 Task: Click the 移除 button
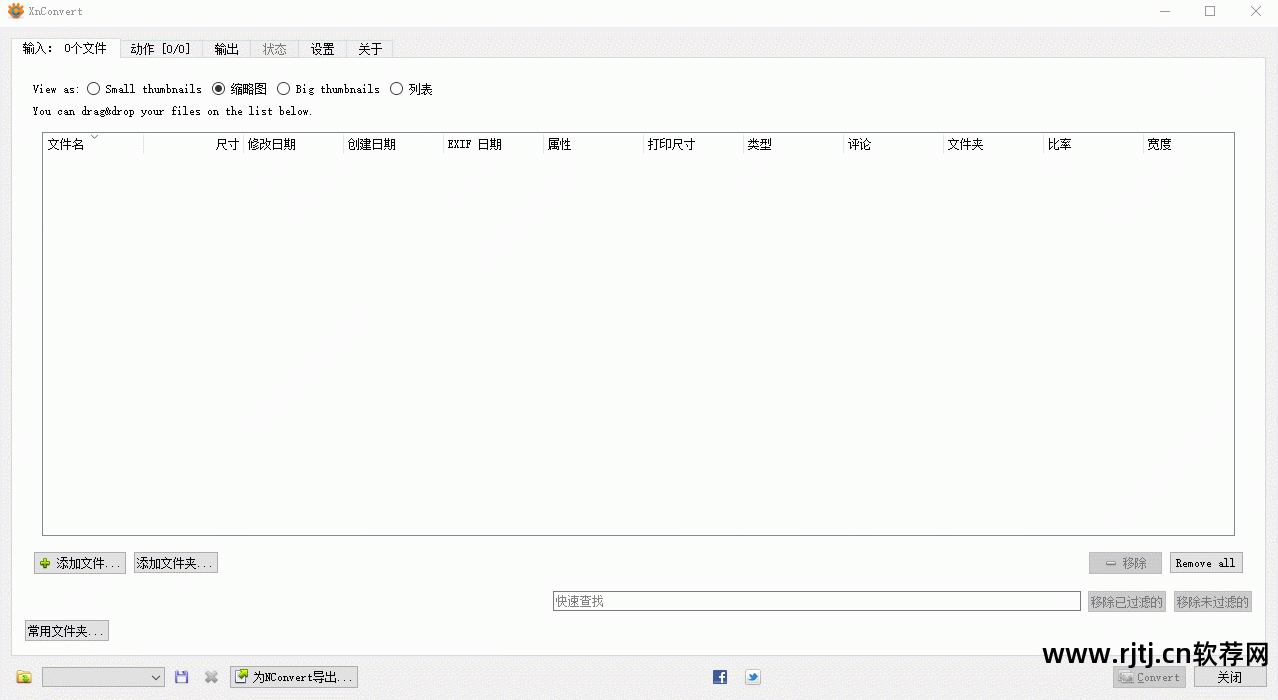1125,563
